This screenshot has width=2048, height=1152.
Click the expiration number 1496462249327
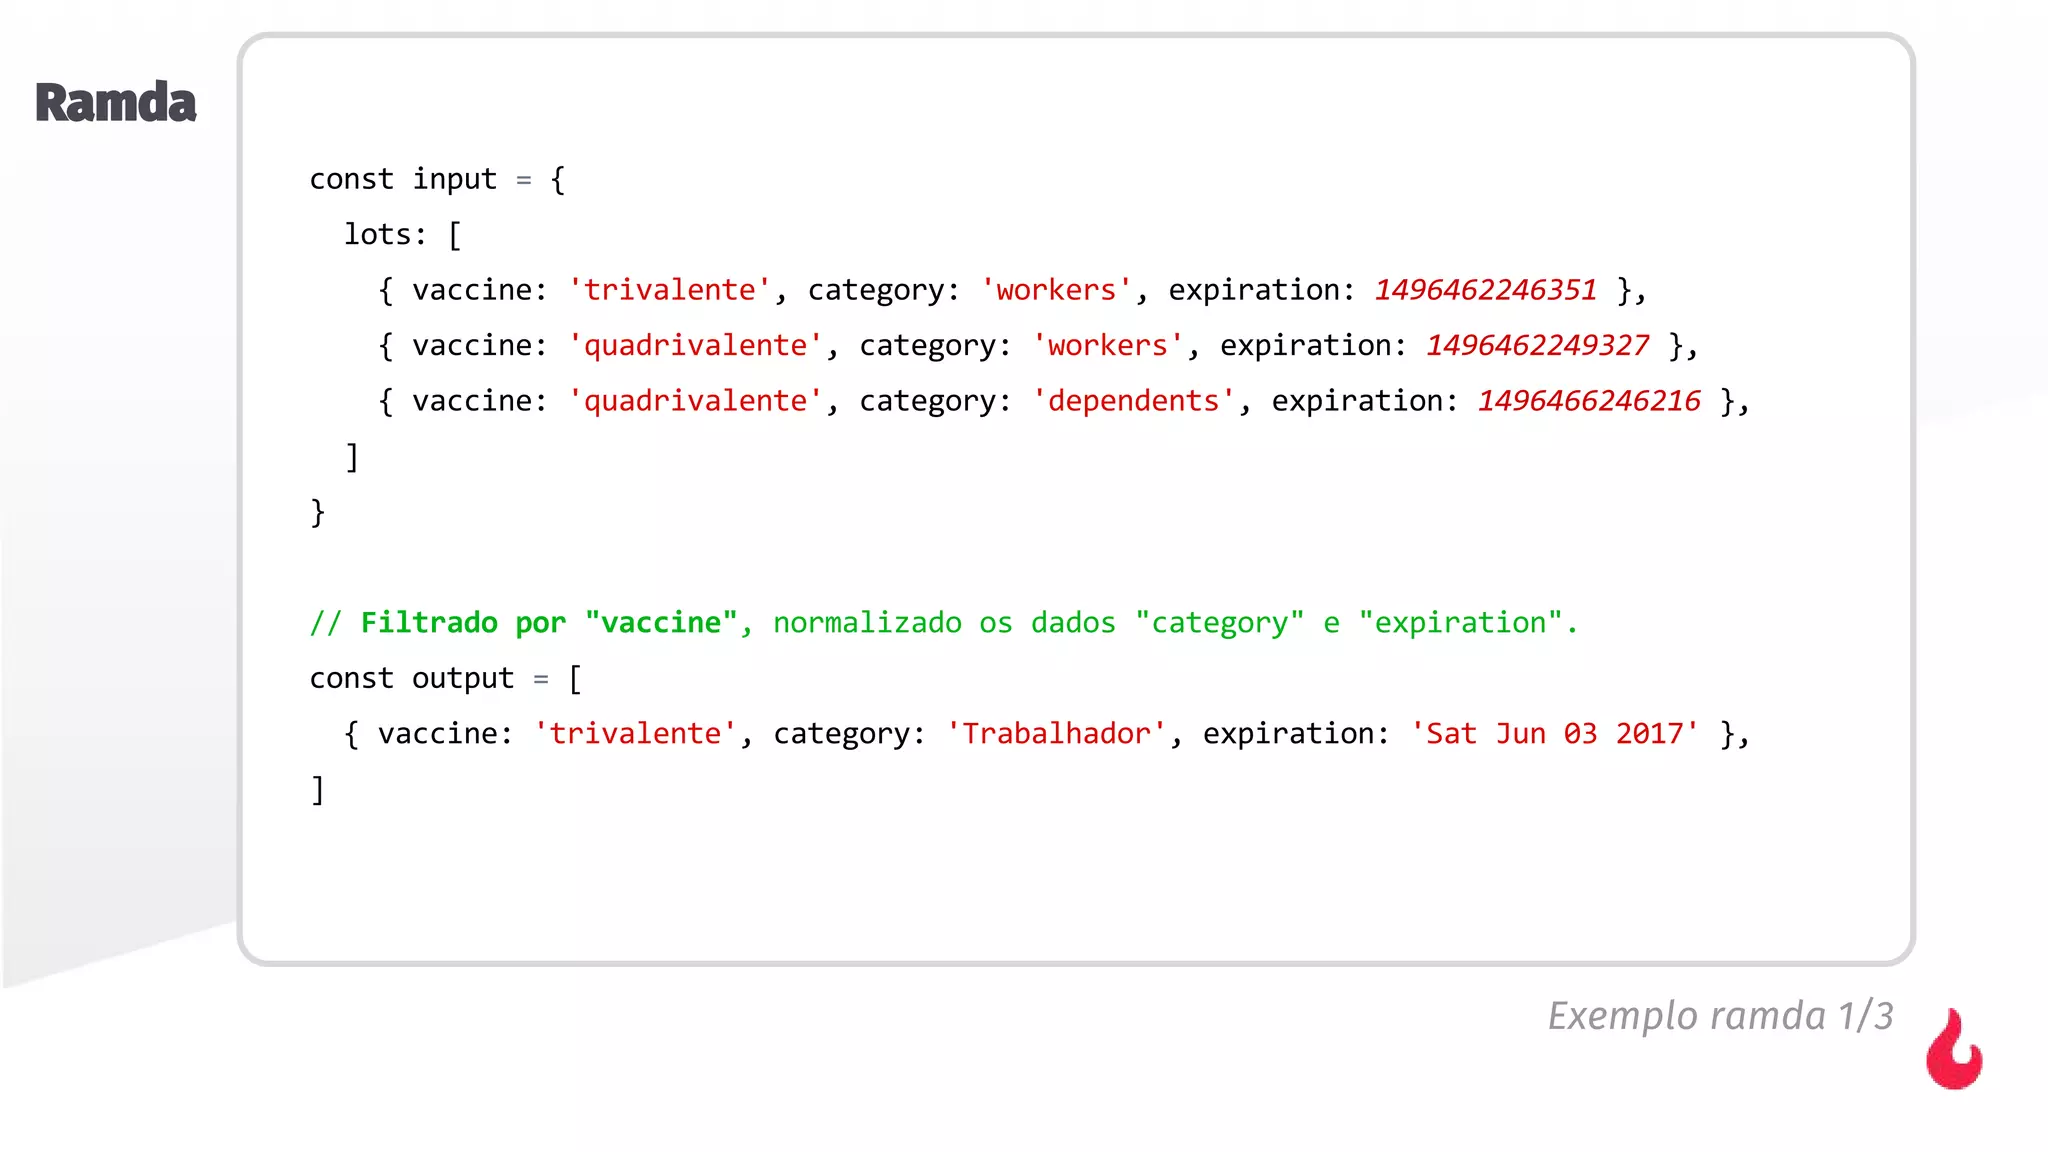pos(1537,345)
